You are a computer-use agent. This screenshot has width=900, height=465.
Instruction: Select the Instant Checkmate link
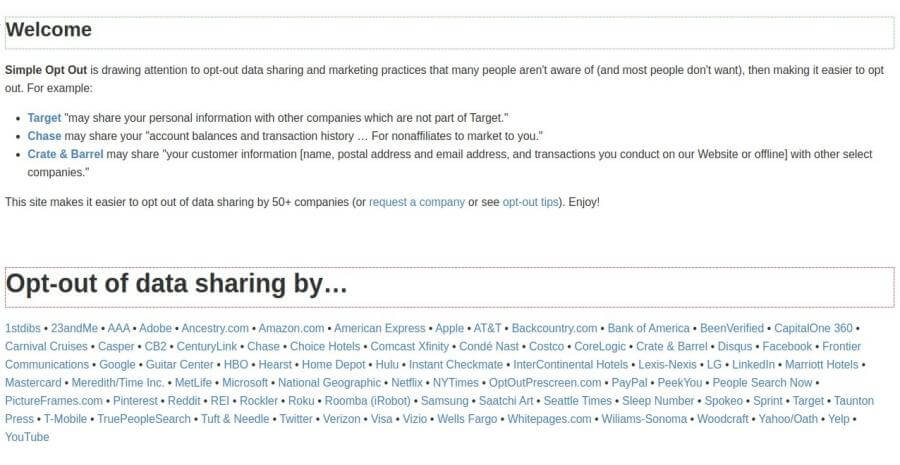456,365
